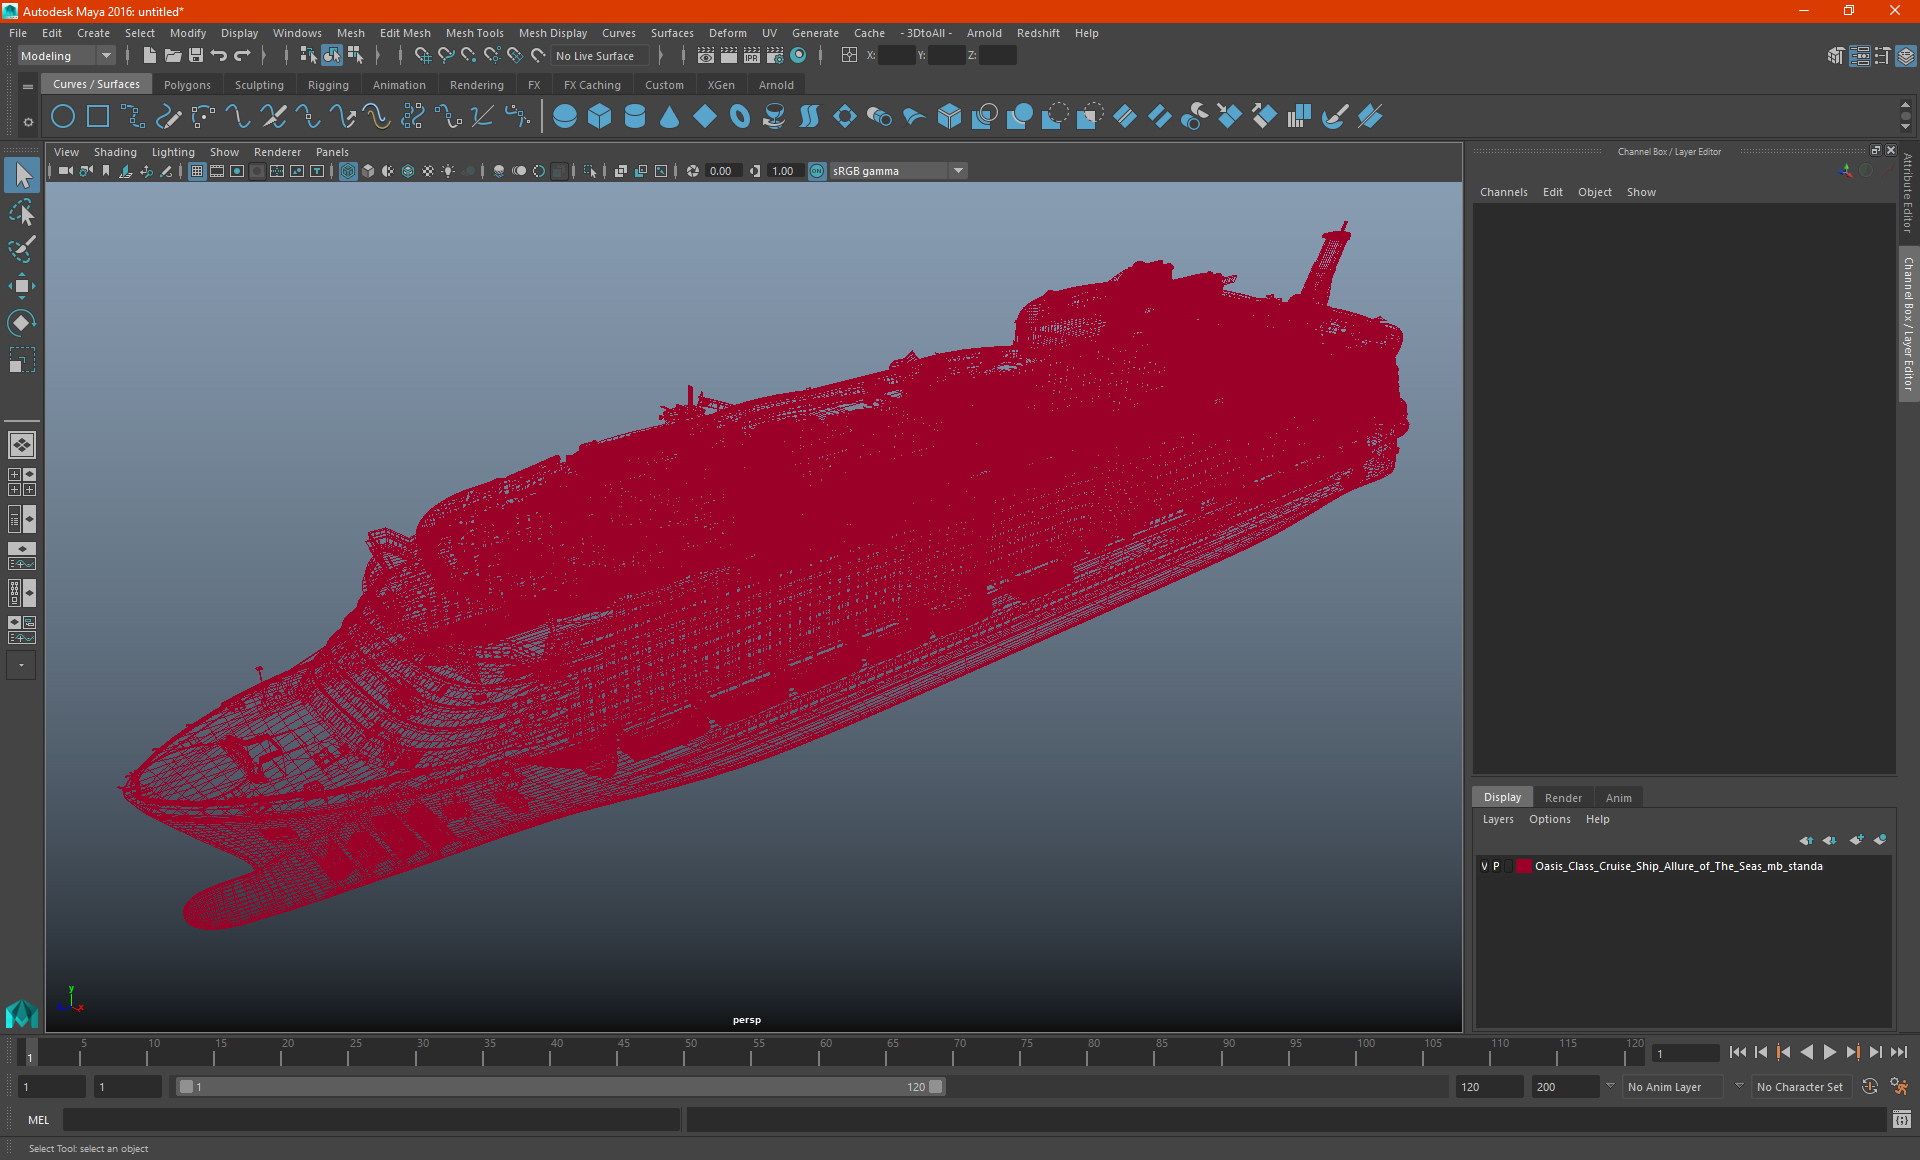Click the MEL command input field
Viewport: 1920px width, 1160px height.
372,1120
